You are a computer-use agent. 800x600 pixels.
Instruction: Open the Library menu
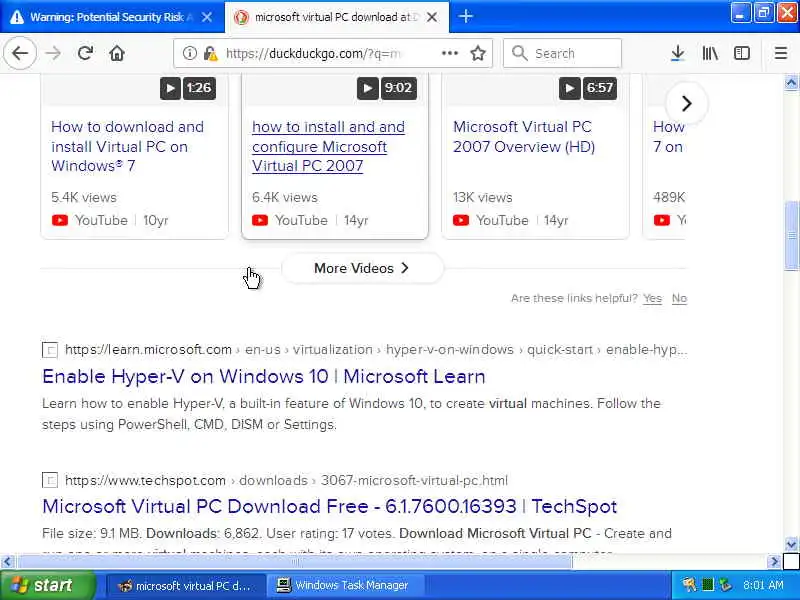tap(710, 53)
